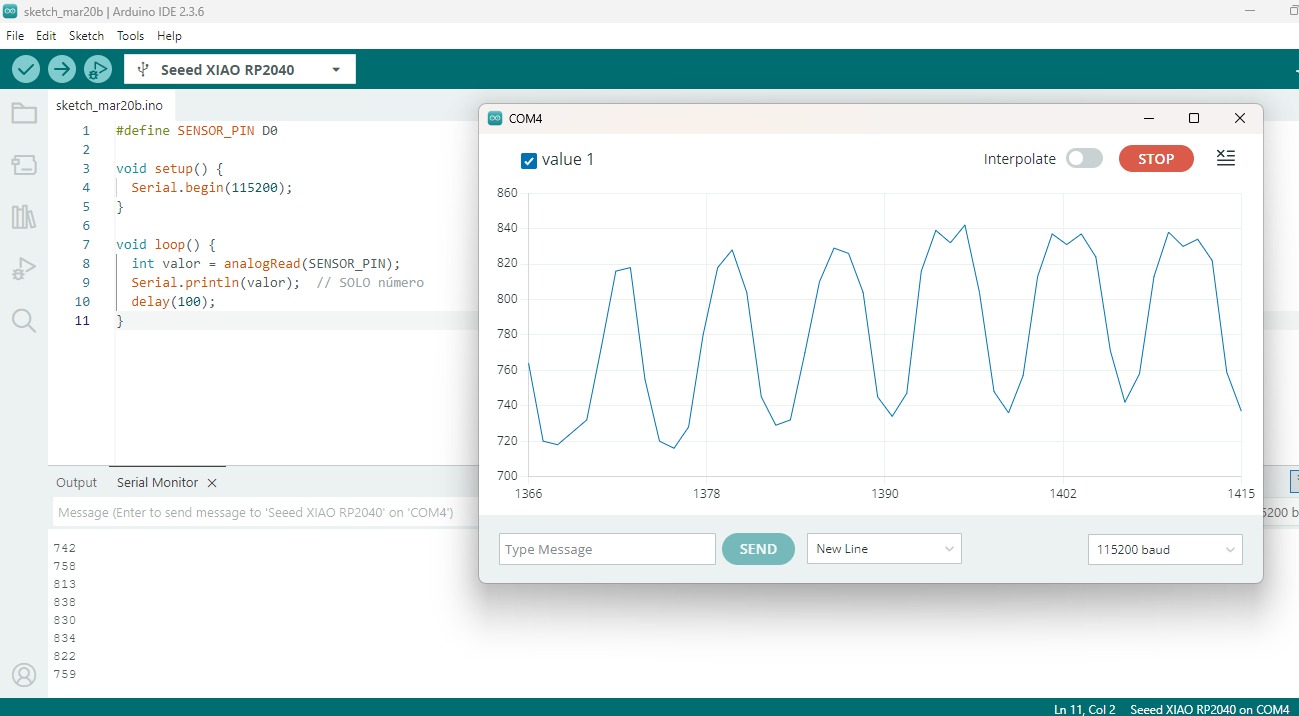
Task: Click code line 8 with analogRead
Action: click(265, 264)
